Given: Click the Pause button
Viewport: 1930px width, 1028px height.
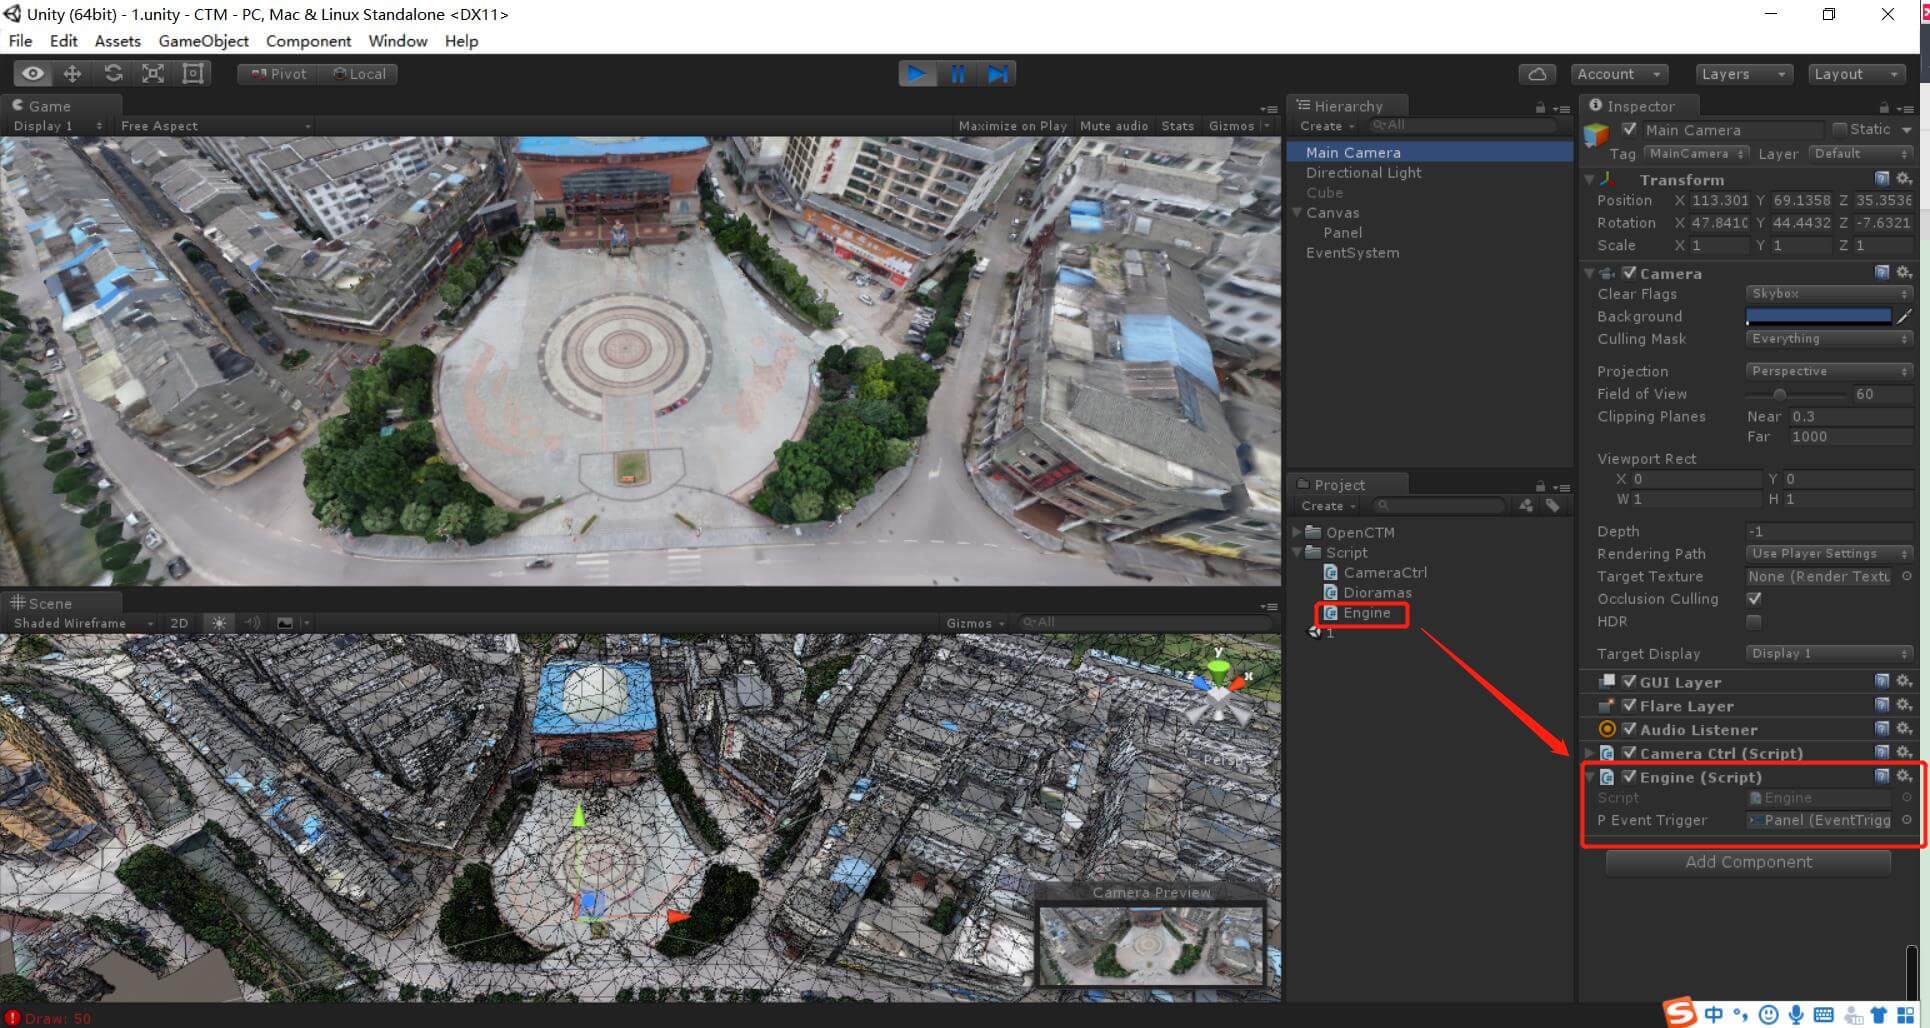Looking at the screenshot, I should pos(957,74).
